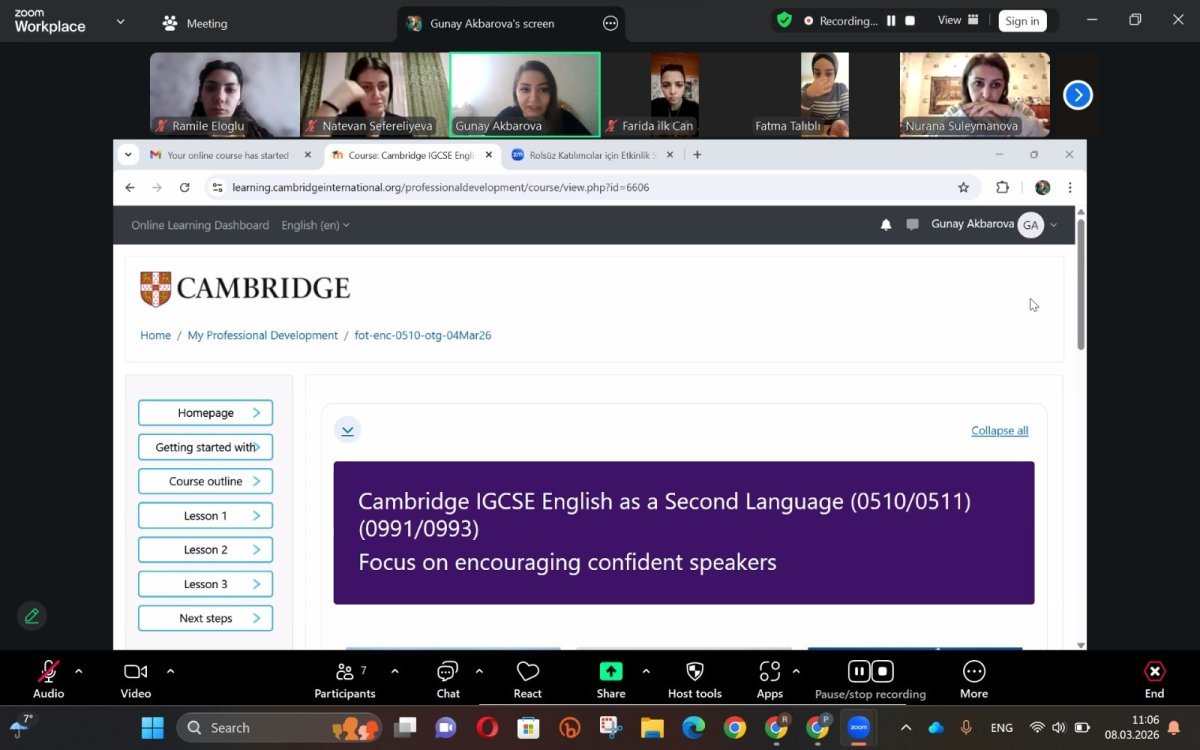Open the Zoom Chat panel

pyautogui.click(x=448, y=672)
